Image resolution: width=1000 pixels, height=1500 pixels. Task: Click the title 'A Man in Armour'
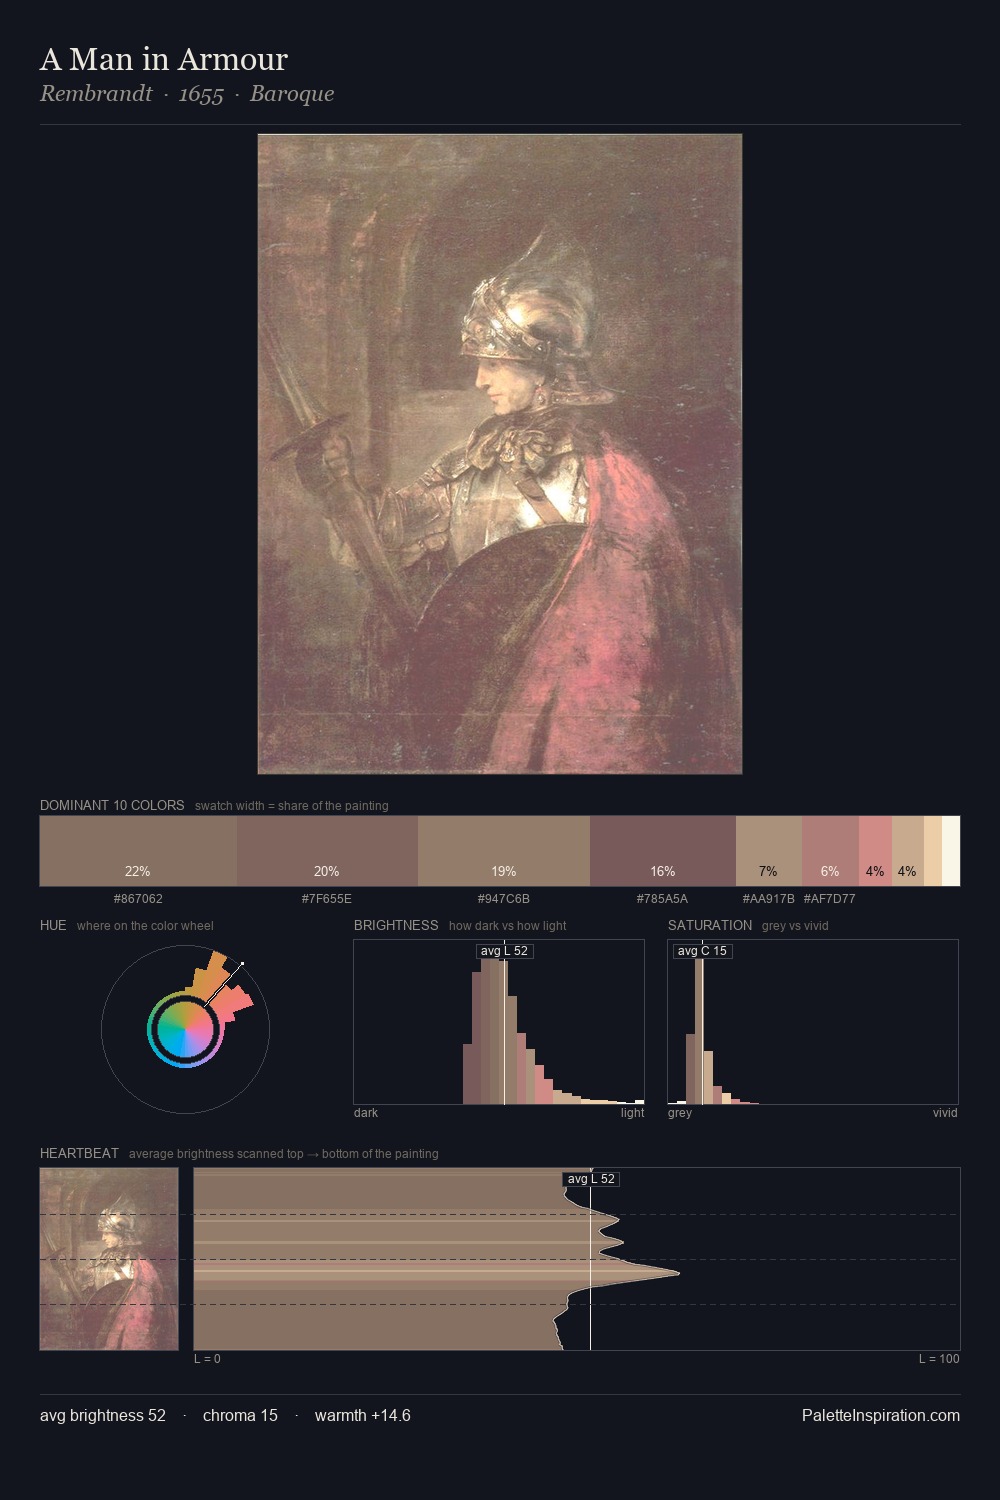coord(164,60)
